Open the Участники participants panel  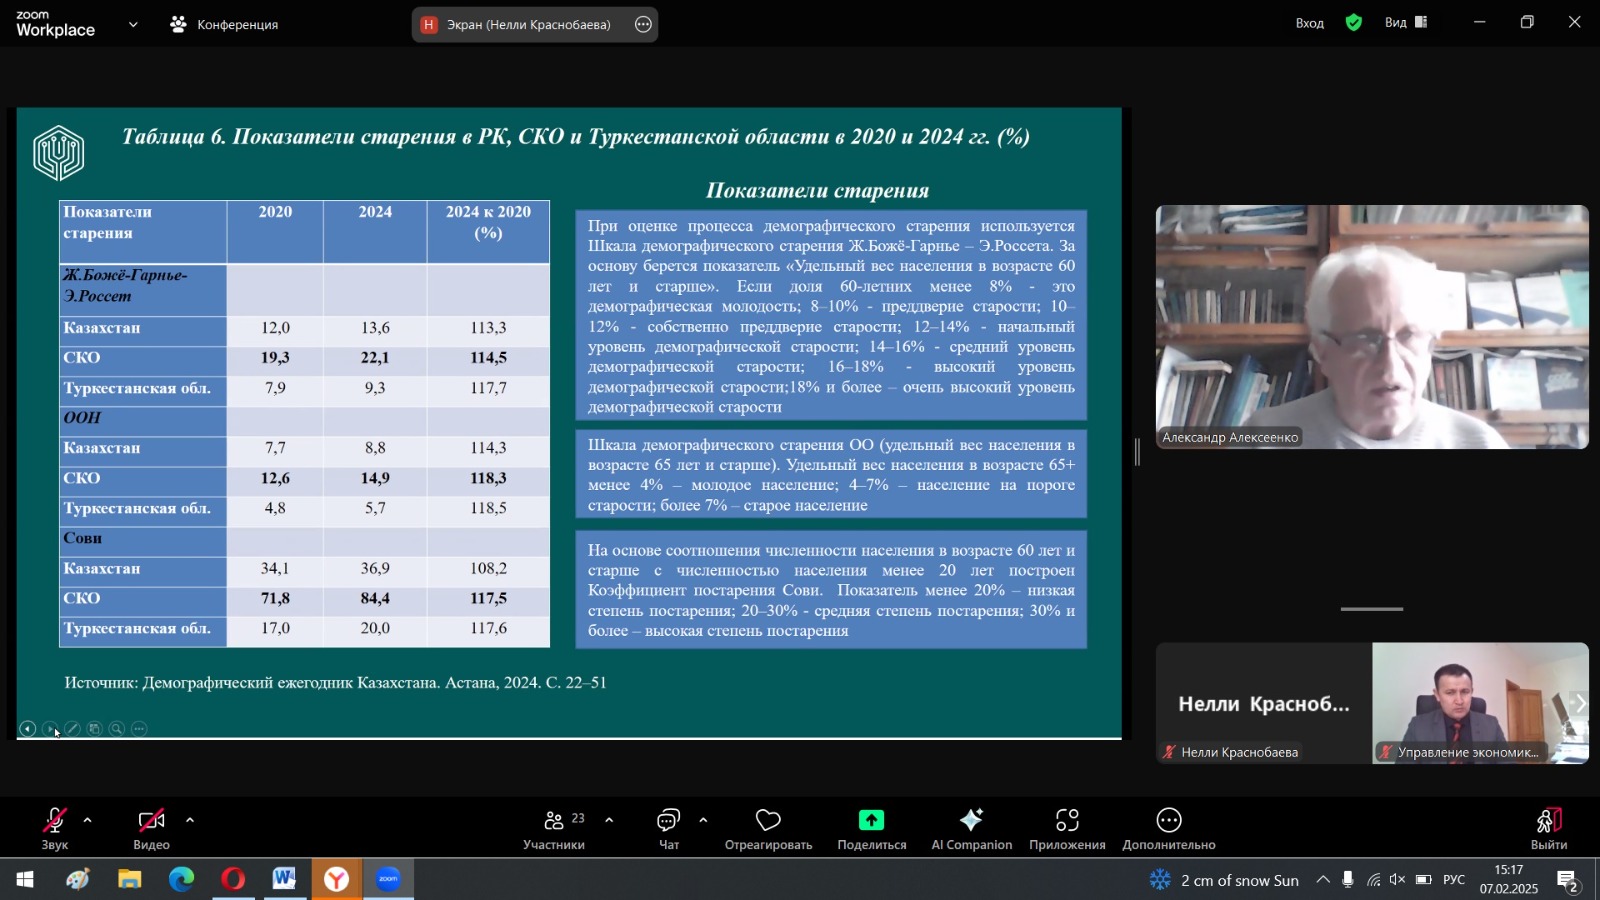[553, 828]
